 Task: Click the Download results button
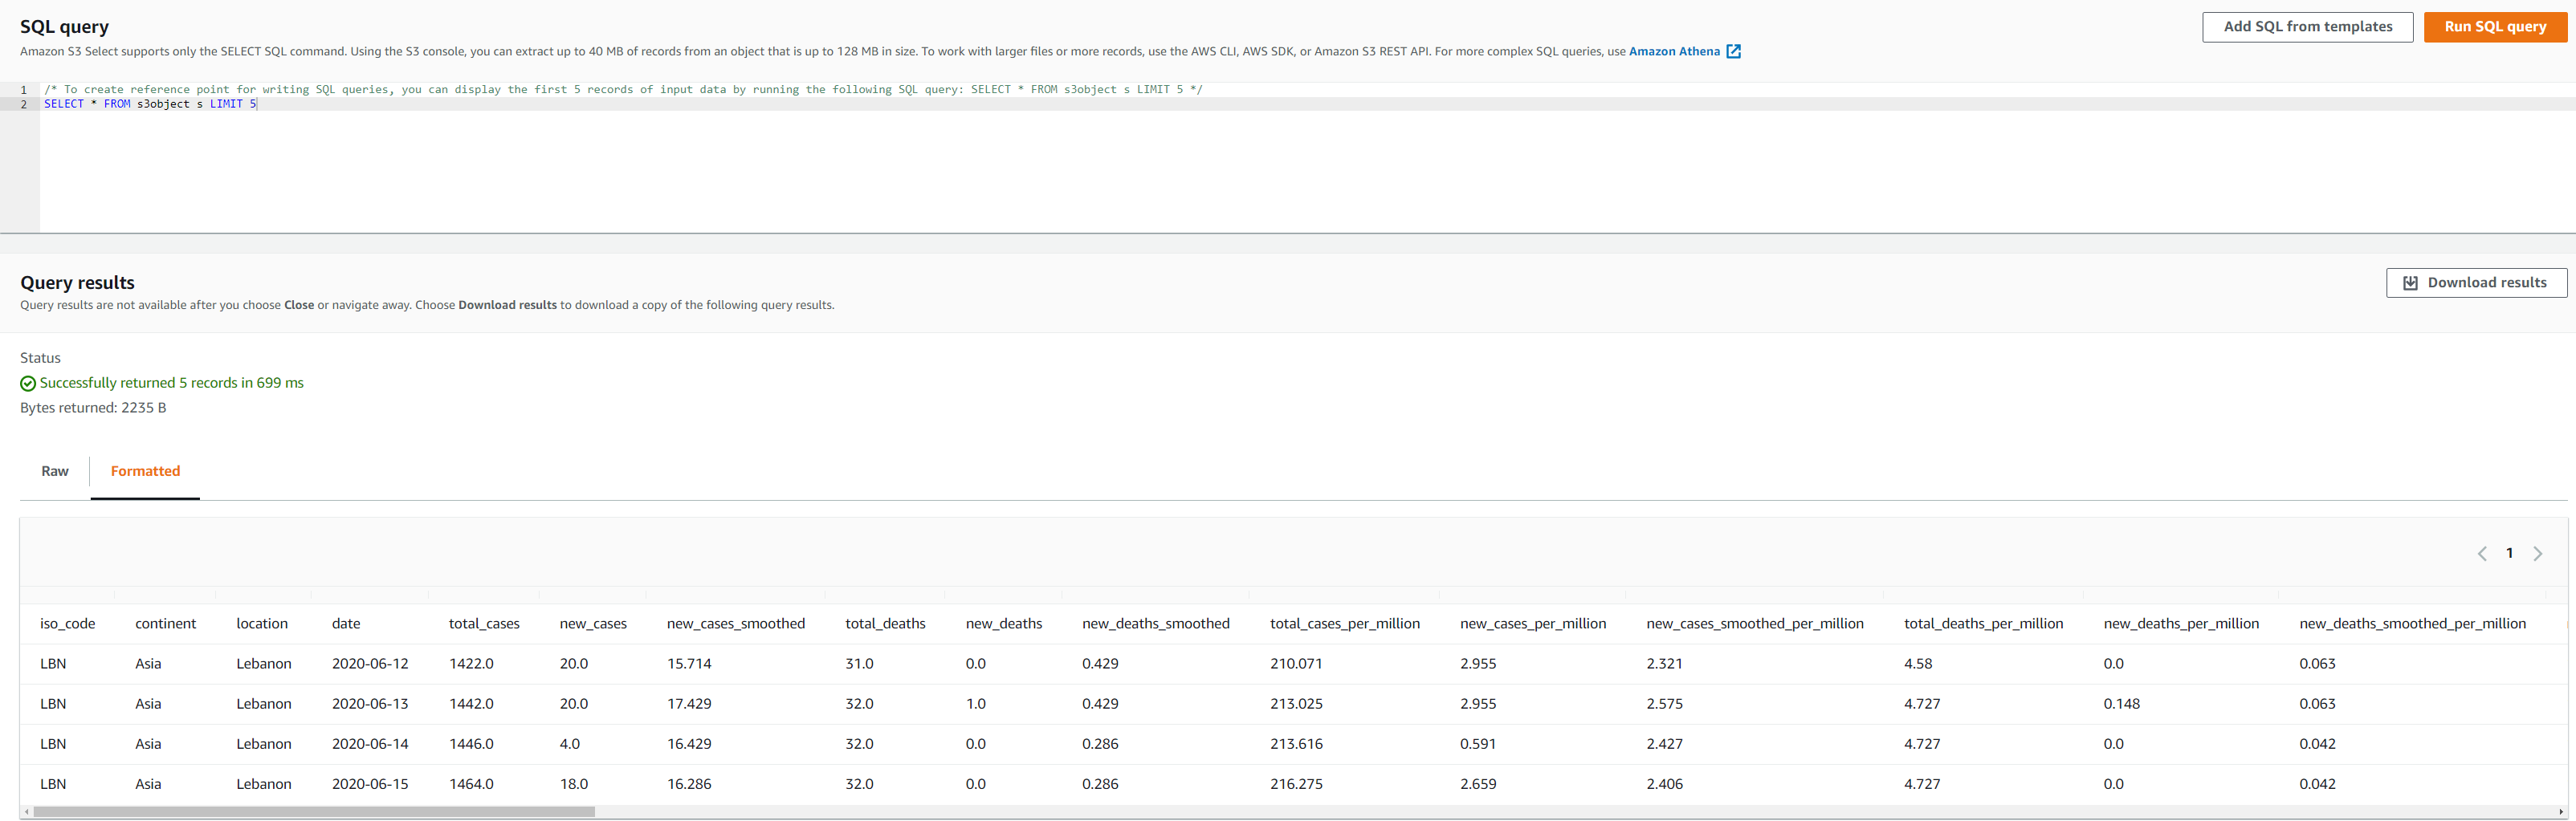[x=2475, y=283]
